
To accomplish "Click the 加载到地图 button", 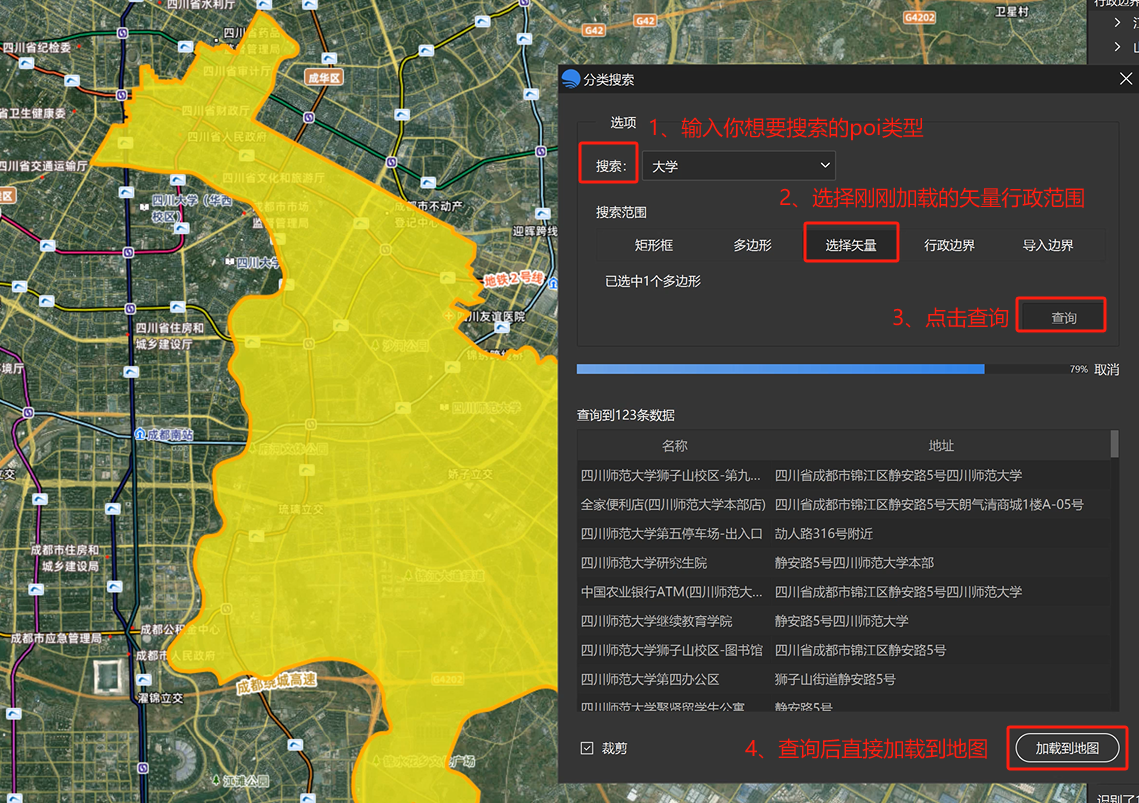I will 1067,748.
